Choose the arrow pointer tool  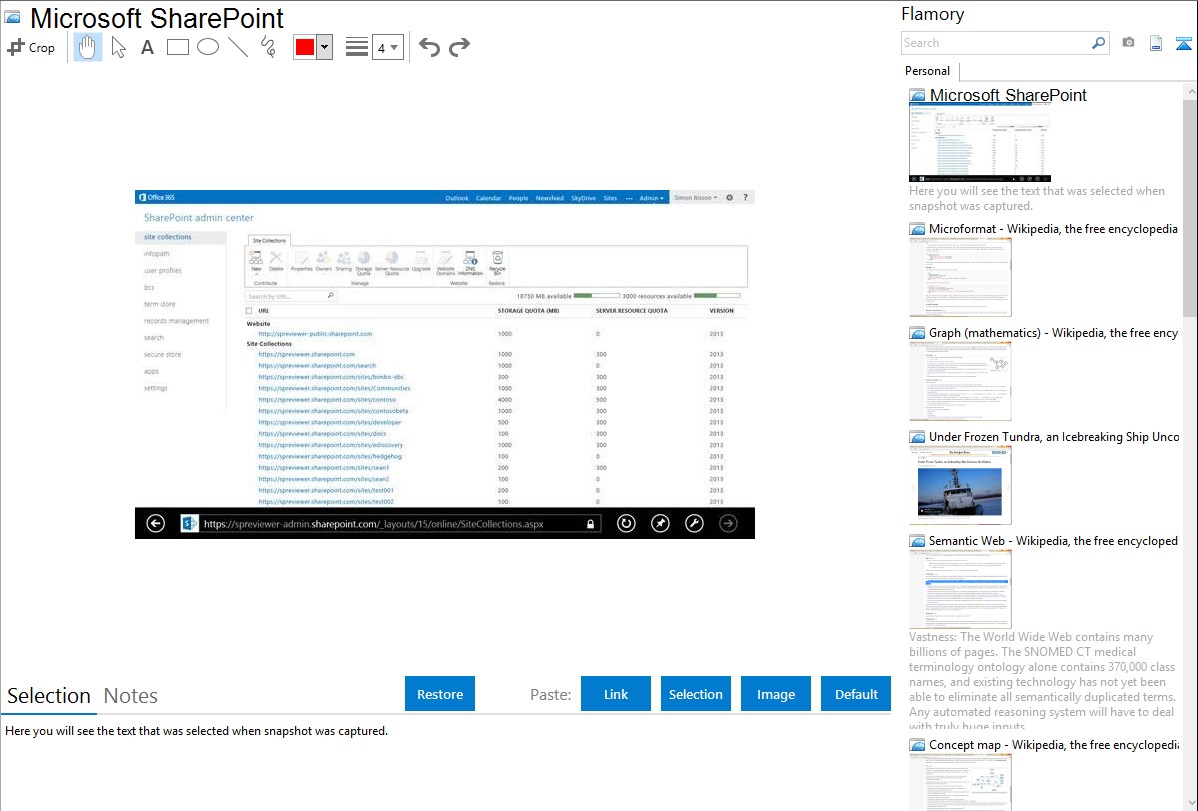(118, 47)
